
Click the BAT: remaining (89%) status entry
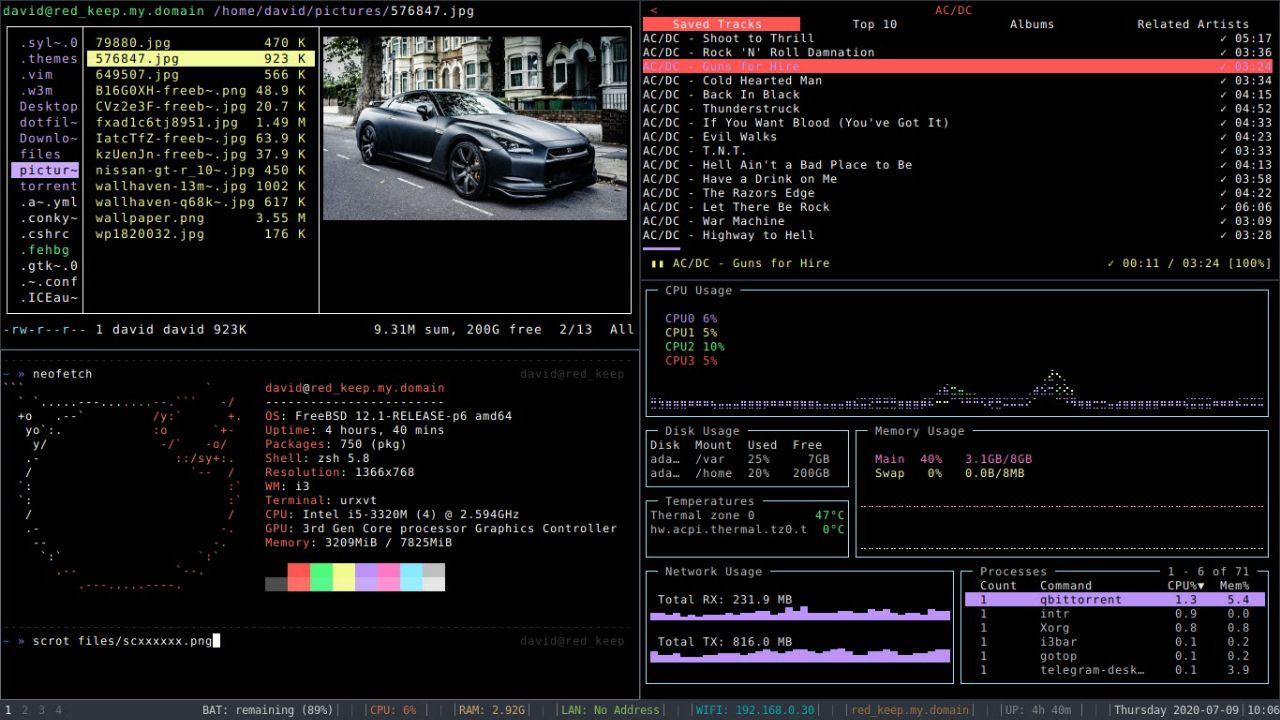point(268,710)
